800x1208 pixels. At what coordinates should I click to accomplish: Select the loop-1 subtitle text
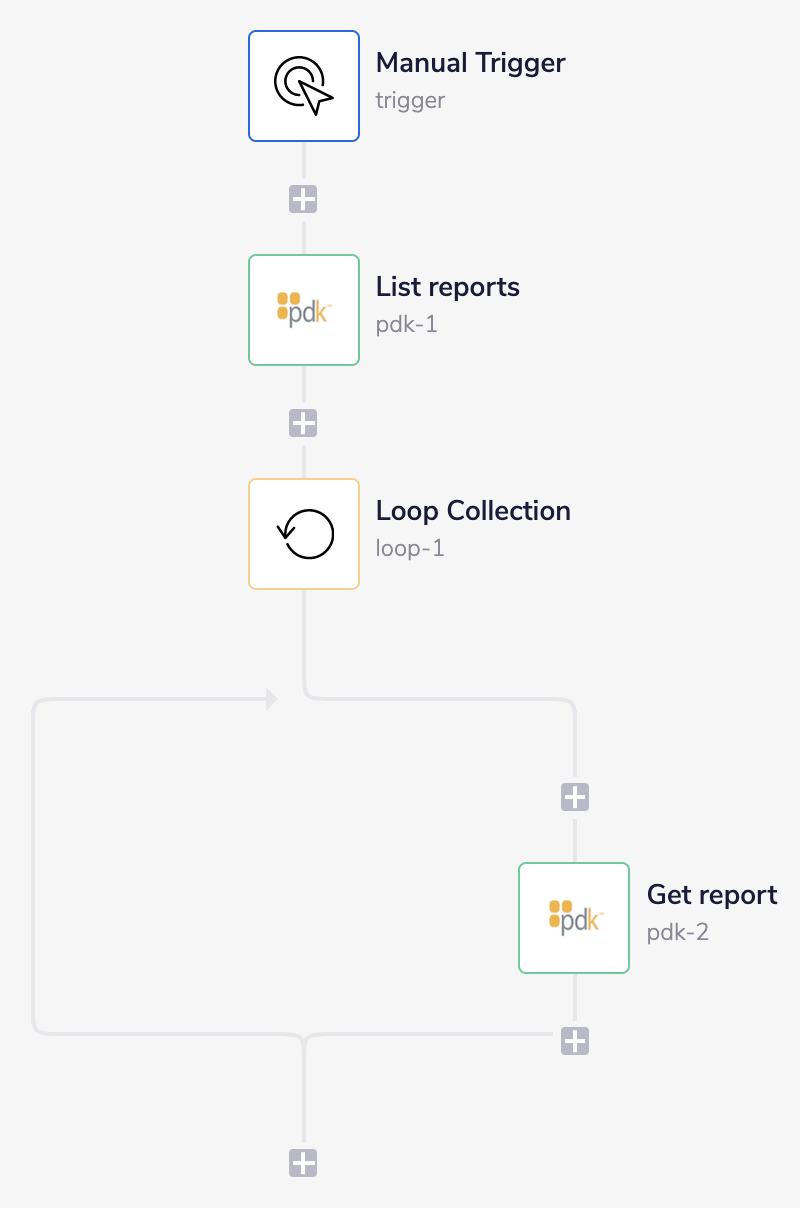click(x=410, y=548)
